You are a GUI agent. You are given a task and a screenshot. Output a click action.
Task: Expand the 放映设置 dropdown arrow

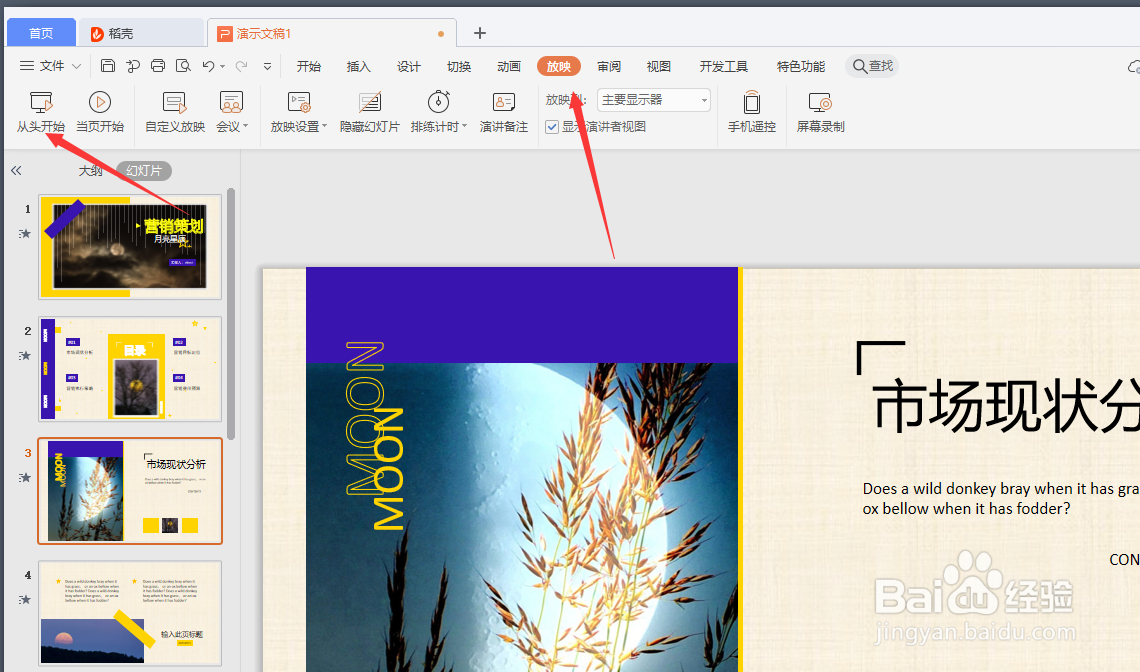(x=324, y=126)
